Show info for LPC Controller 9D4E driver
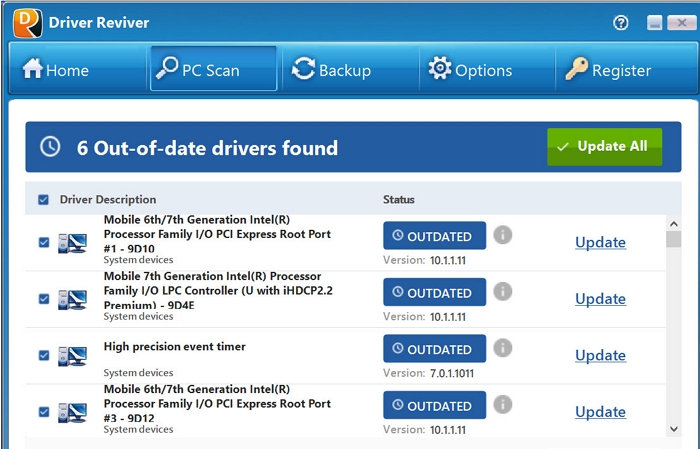 pos(503,291)
